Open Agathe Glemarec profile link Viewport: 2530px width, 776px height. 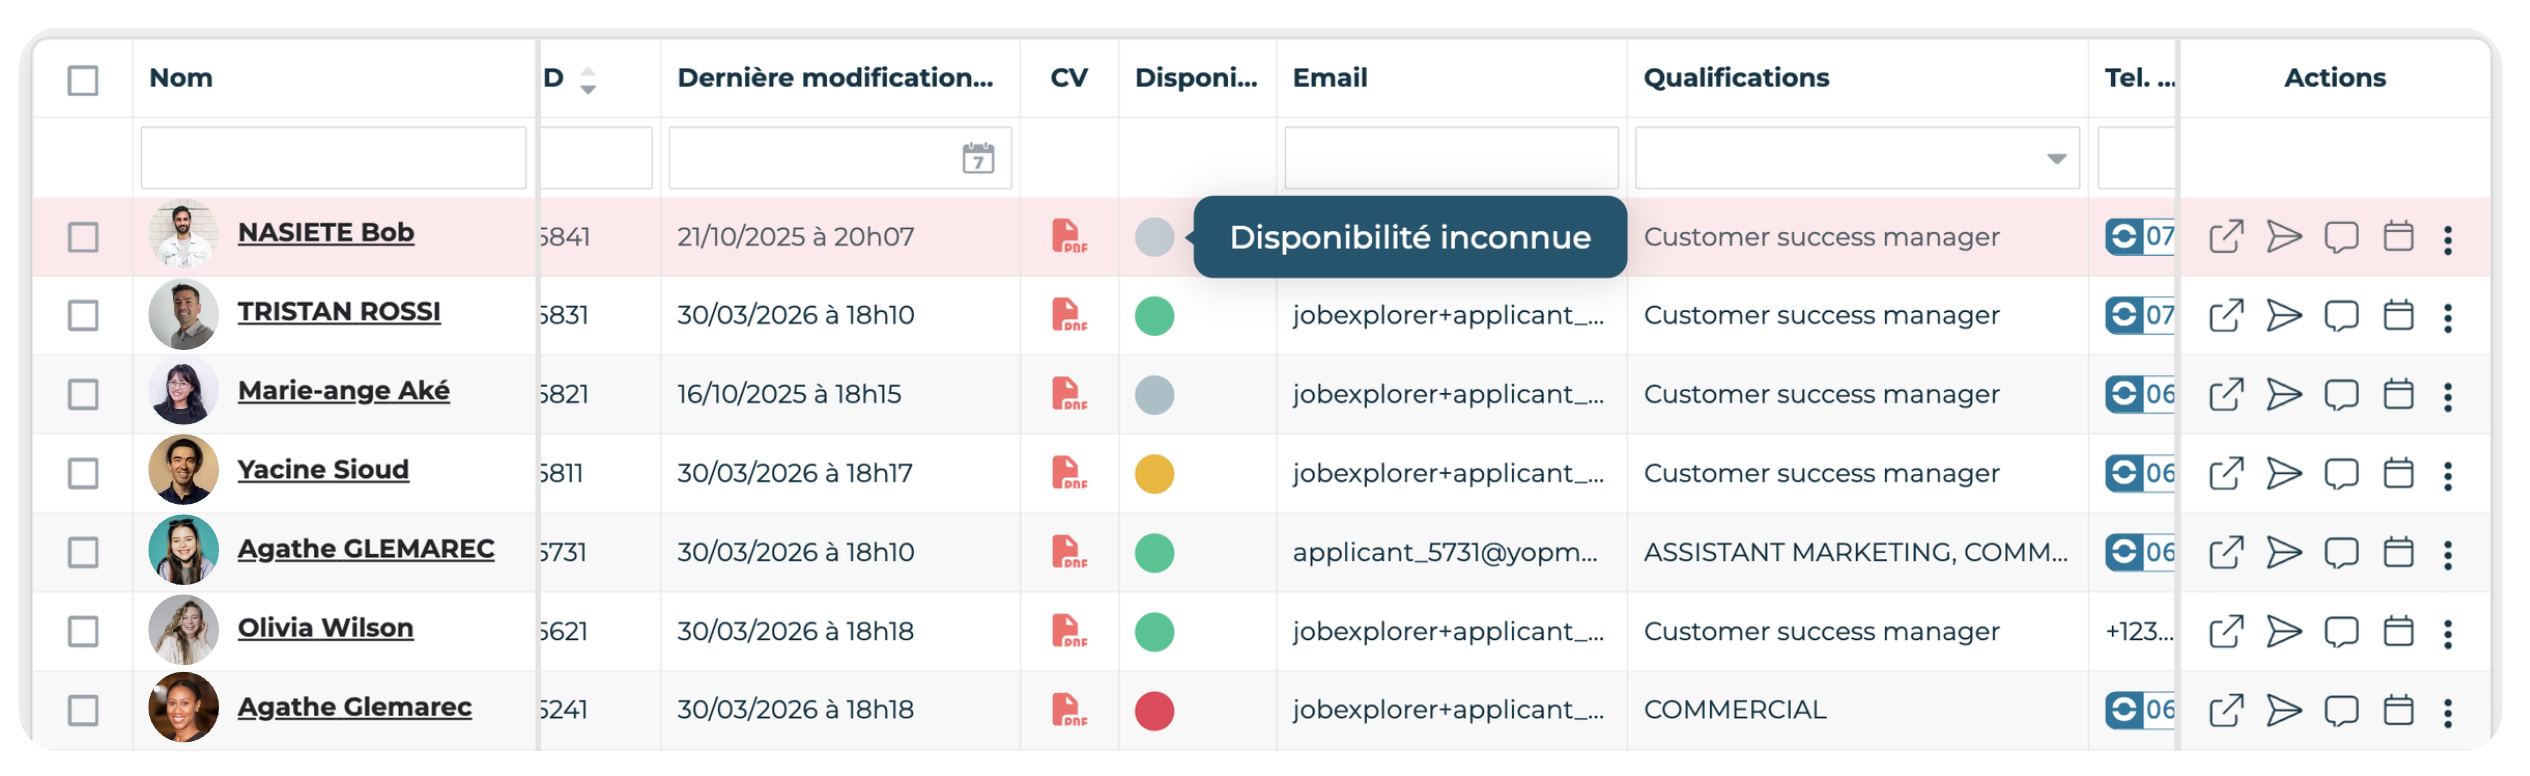pos(354,706)
